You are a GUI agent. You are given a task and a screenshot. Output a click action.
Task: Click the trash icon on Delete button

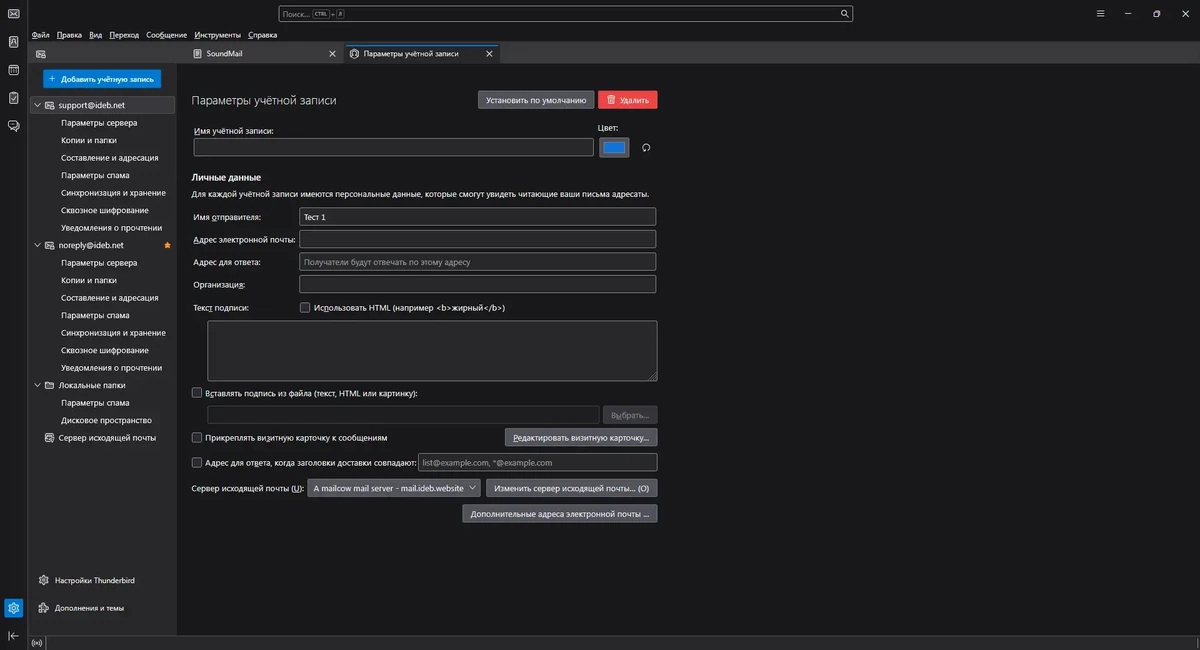point(609,100)
